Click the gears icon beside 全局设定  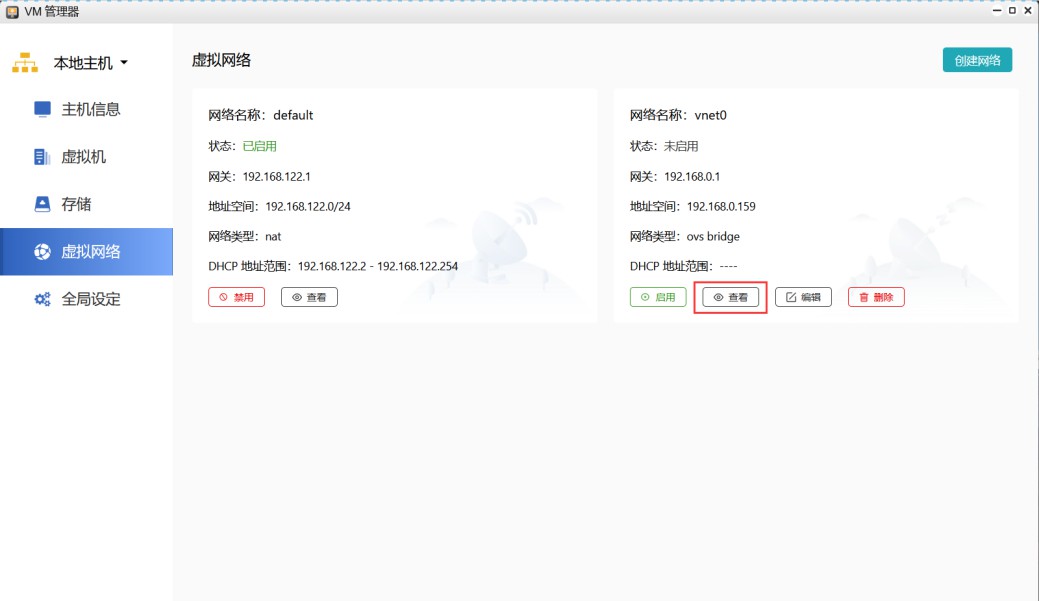42,299
